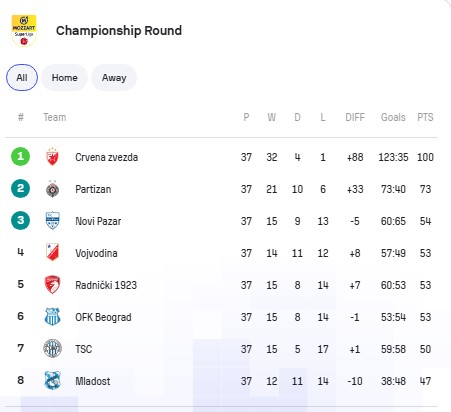
Task: Open the Partizan team page
Action: tap(93, 189)
